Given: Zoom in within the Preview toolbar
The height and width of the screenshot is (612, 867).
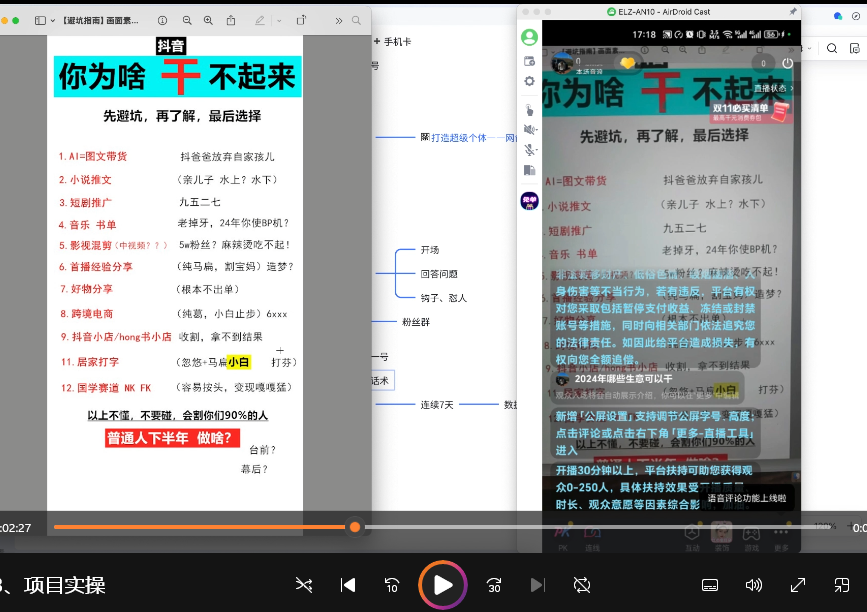Looking at the screenshot, I should tap(208, 20).
